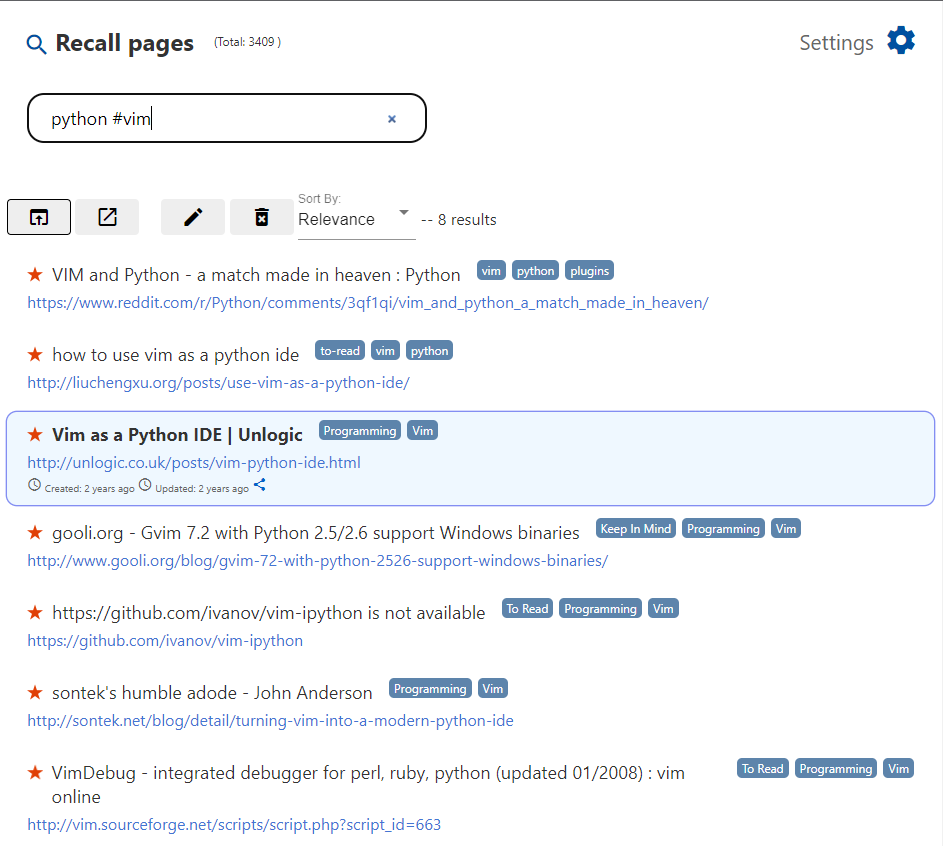
Task: Open Settings via the gear icon
Action: [x=899, y=40]
